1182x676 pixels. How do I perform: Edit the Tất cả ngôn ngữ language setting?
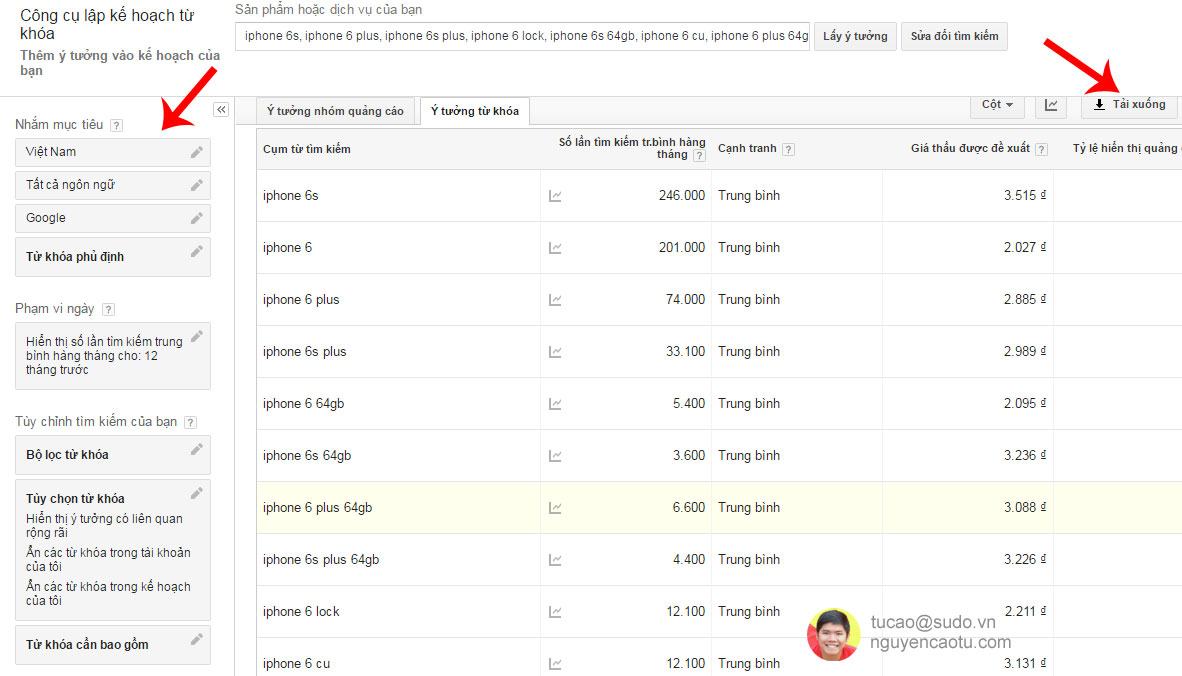[197, 185]
